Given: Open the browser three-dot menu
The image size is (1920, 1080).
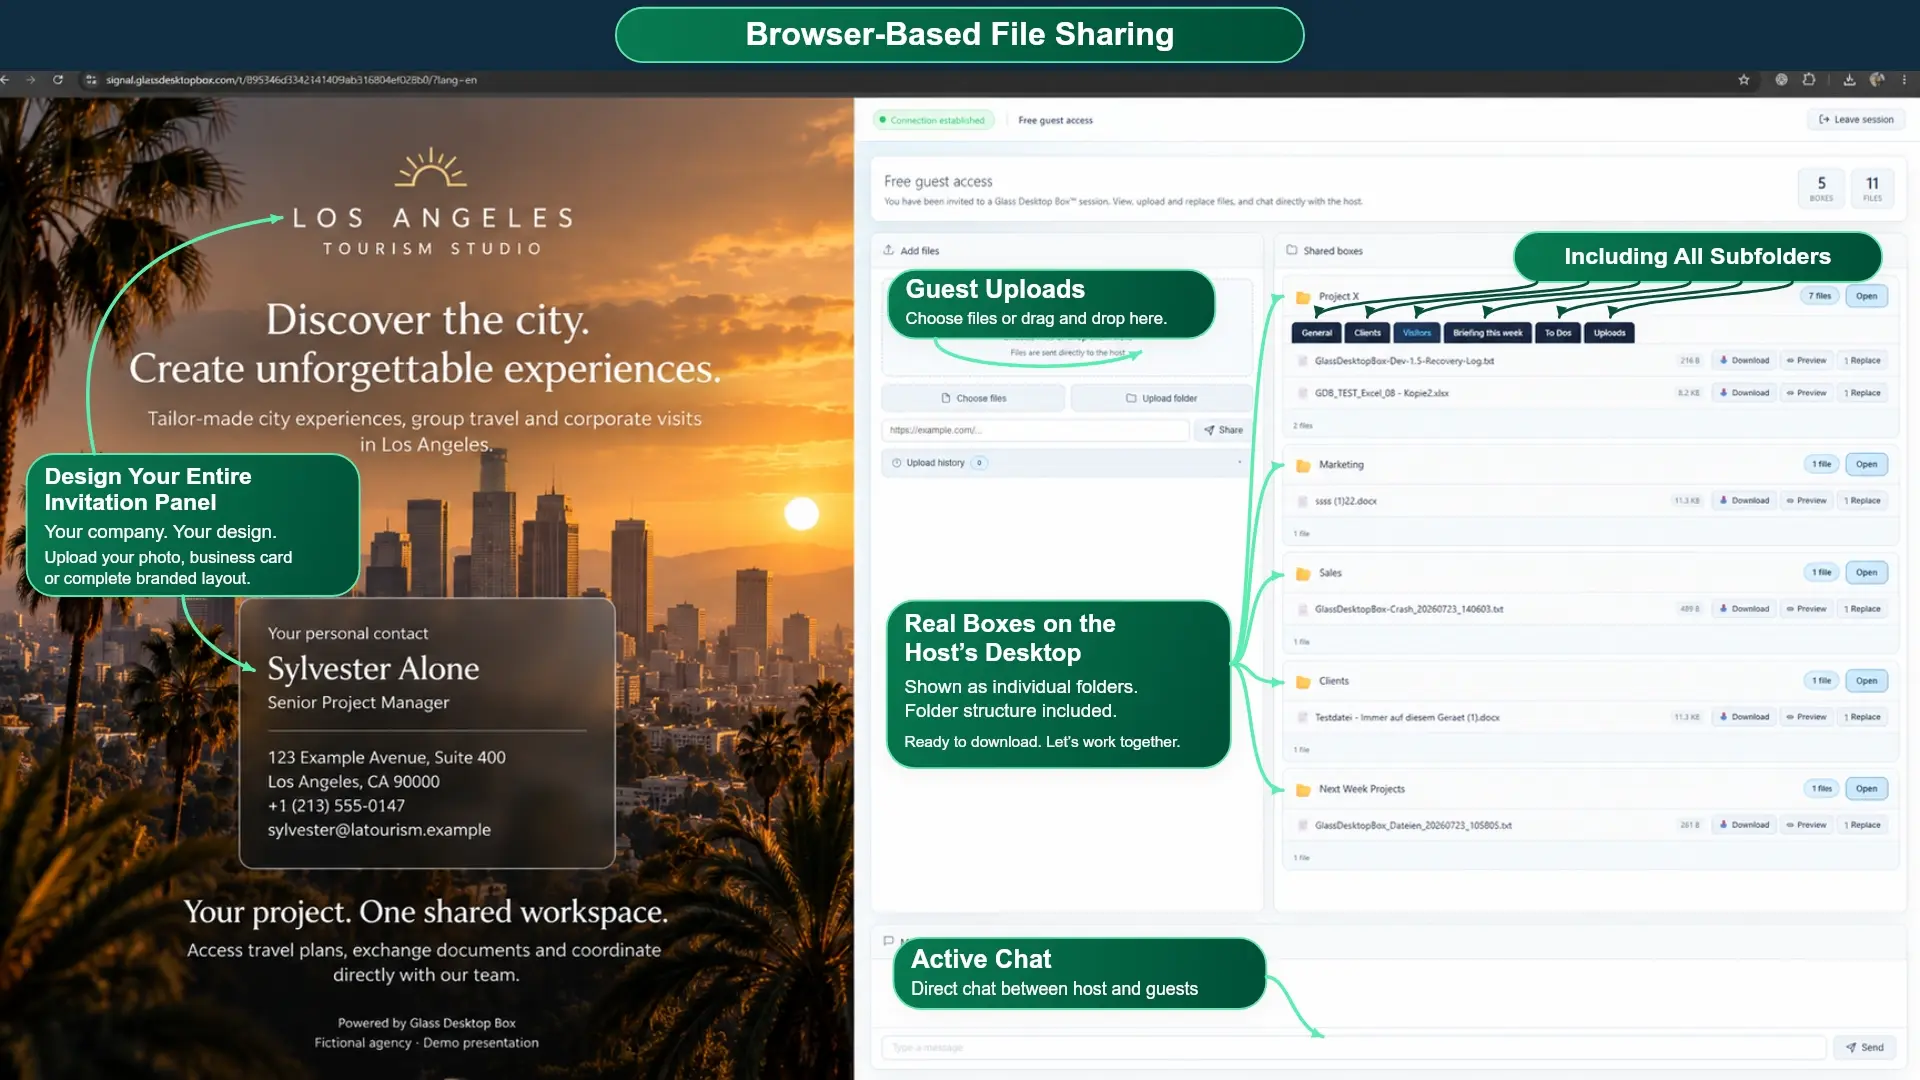Looking at the screenshot, I should (1904, 80).
